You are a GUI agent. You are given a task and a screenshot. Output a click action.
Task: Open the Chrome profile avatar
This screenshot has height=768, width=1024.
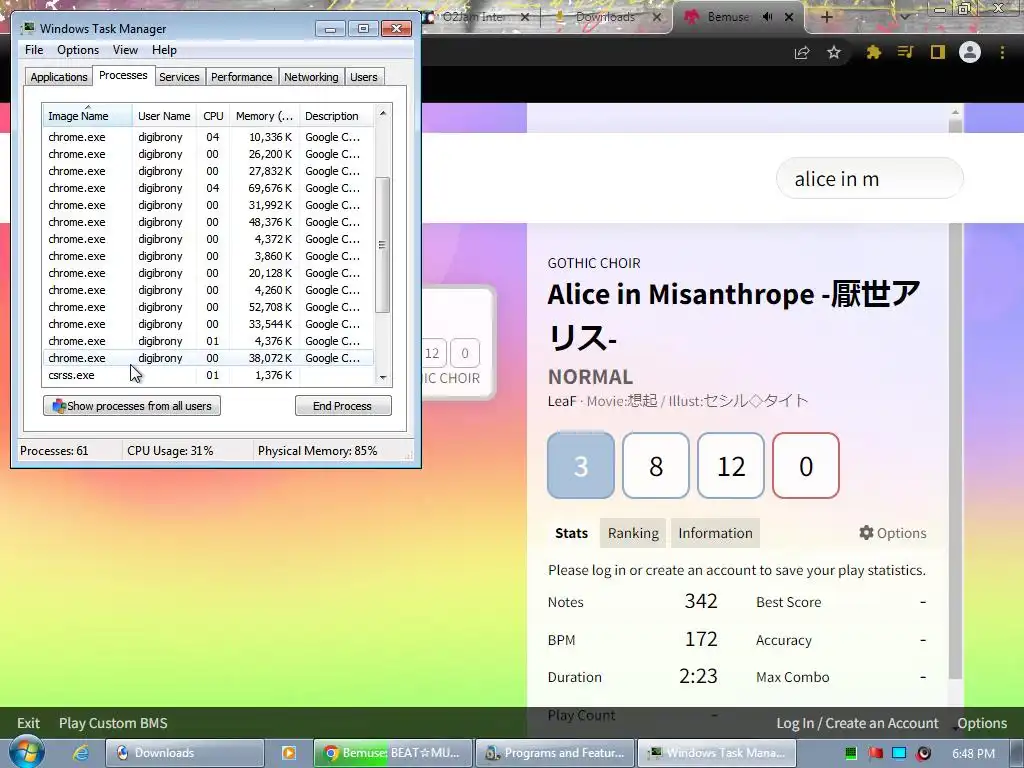970,52
